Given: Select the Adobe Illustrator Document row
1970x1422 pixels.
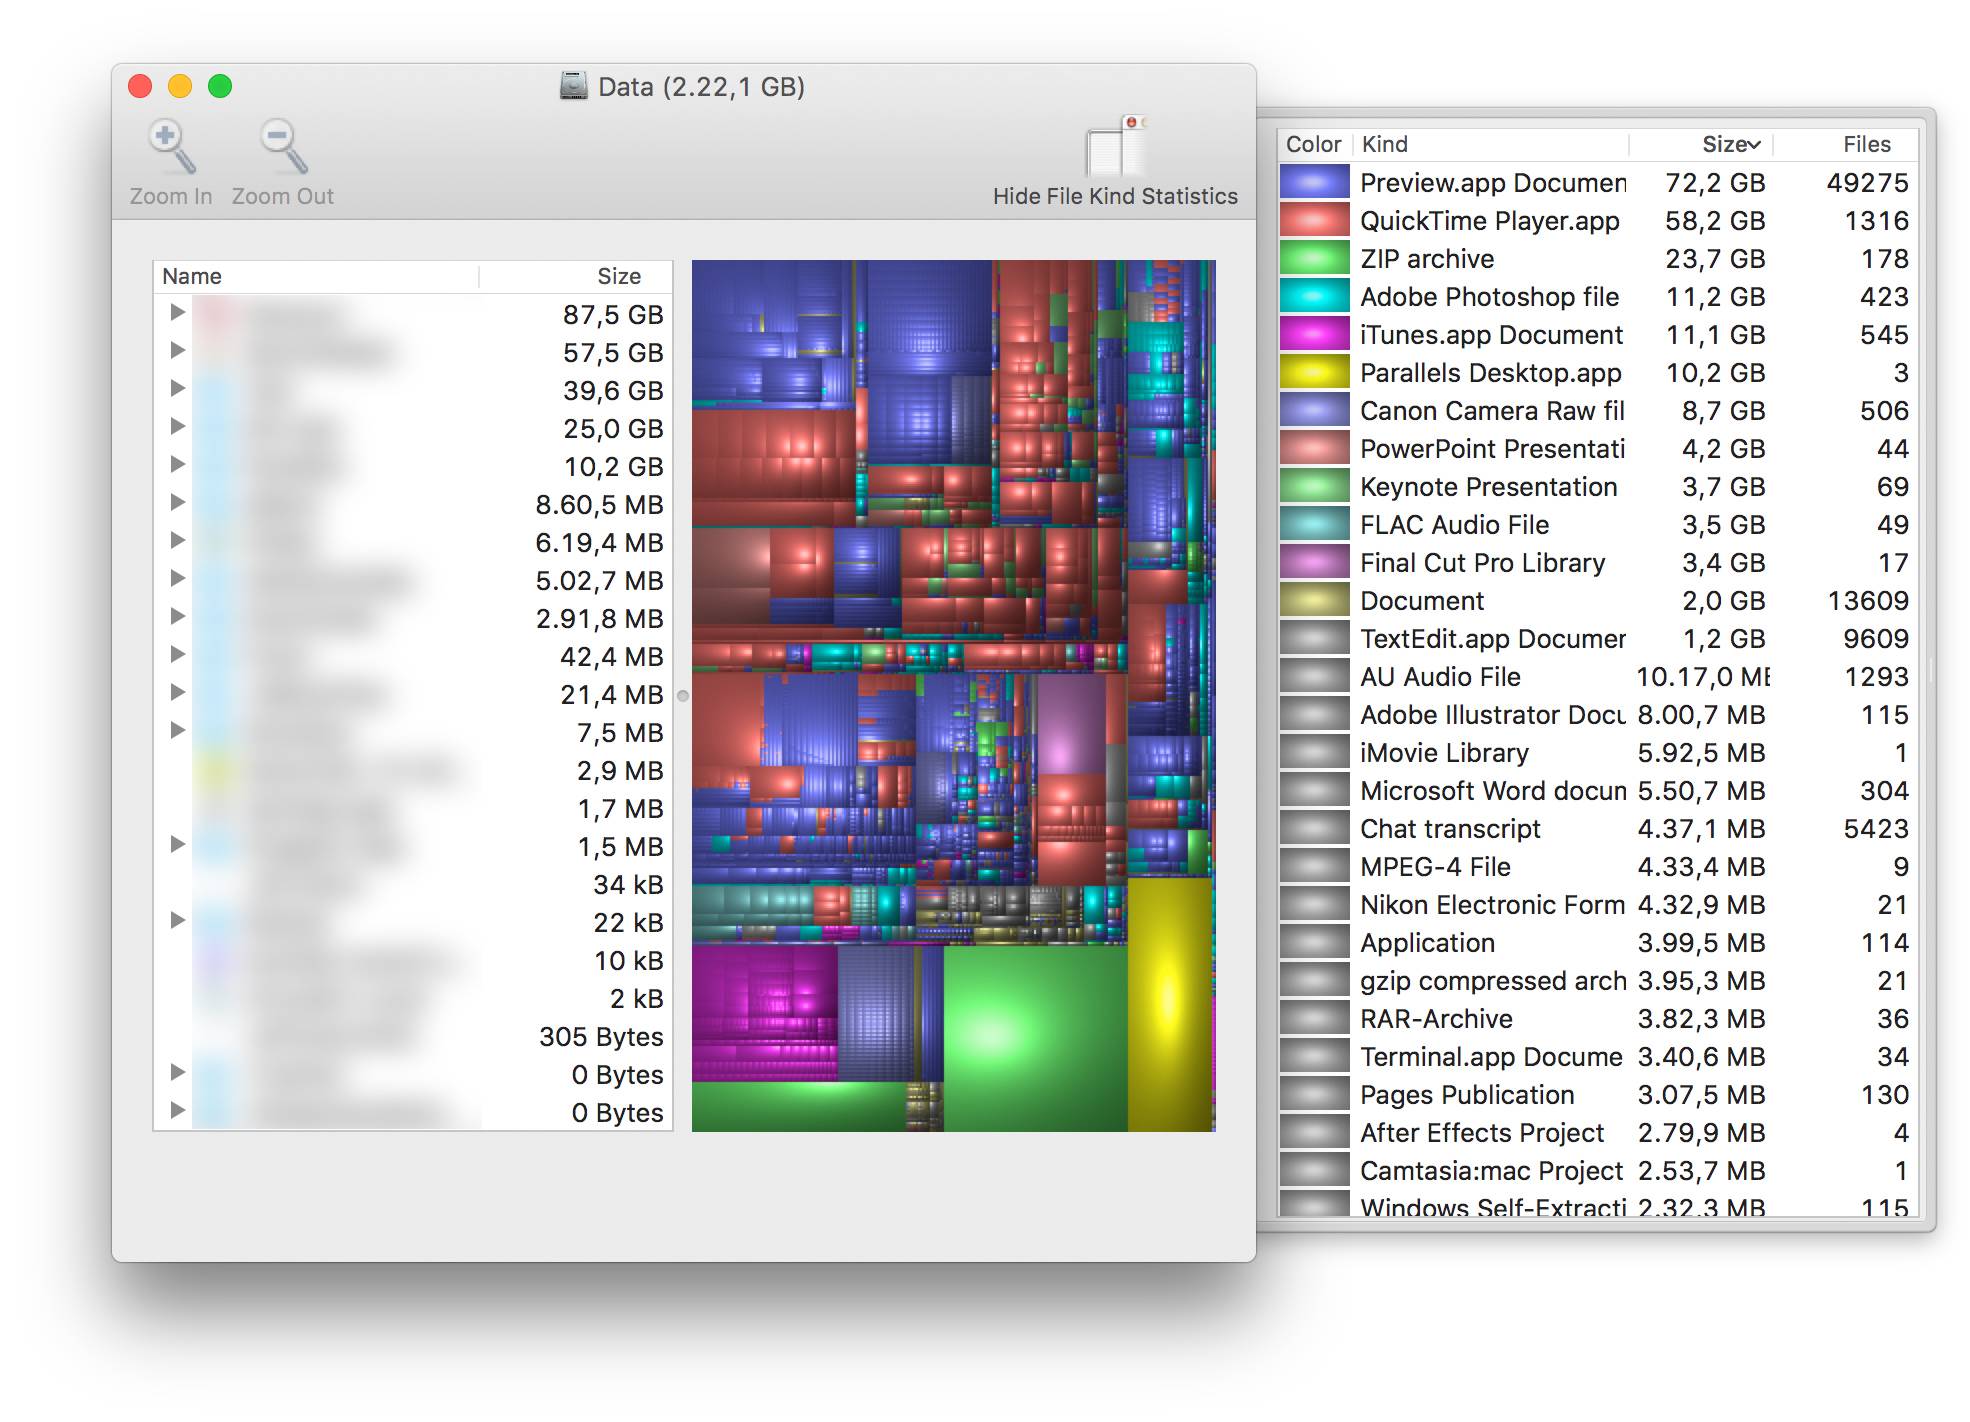Looking at the screenshot, I should point(1598,714).
